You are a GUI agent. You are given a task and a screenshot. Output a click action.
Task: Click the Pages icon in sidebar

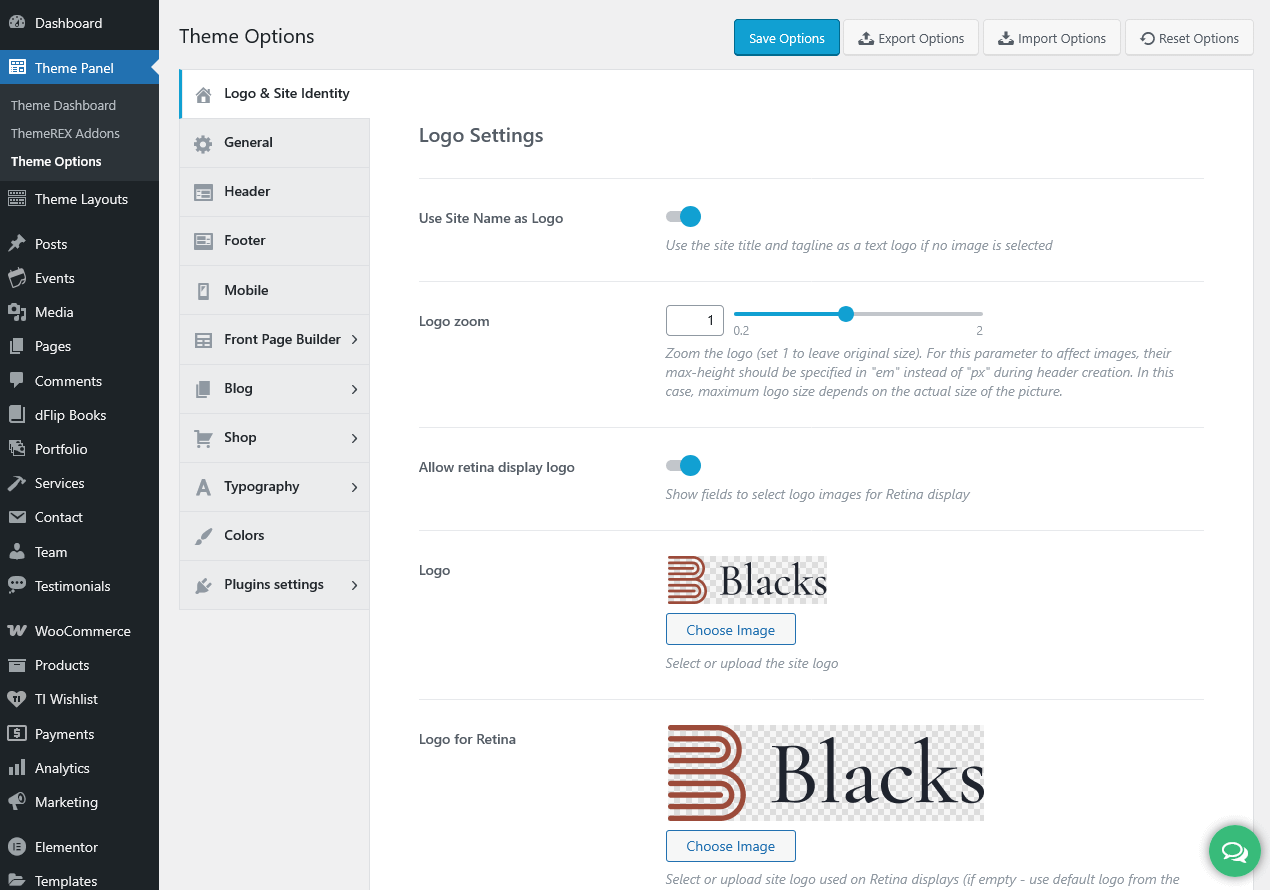tap(17, 346)
